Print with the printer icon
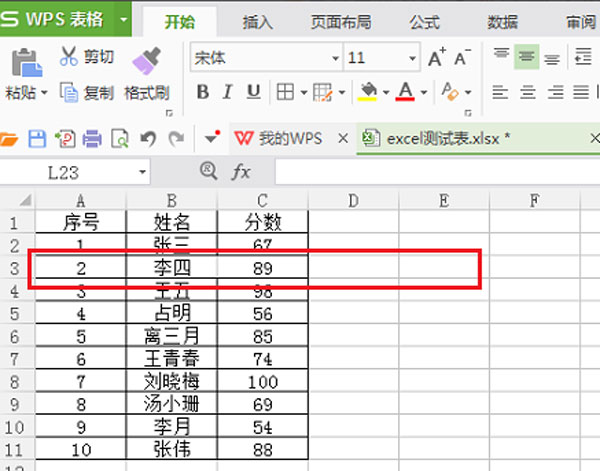The width and height of the screenshot is (600, 471). pyautogui.click(x=92, y=139)
